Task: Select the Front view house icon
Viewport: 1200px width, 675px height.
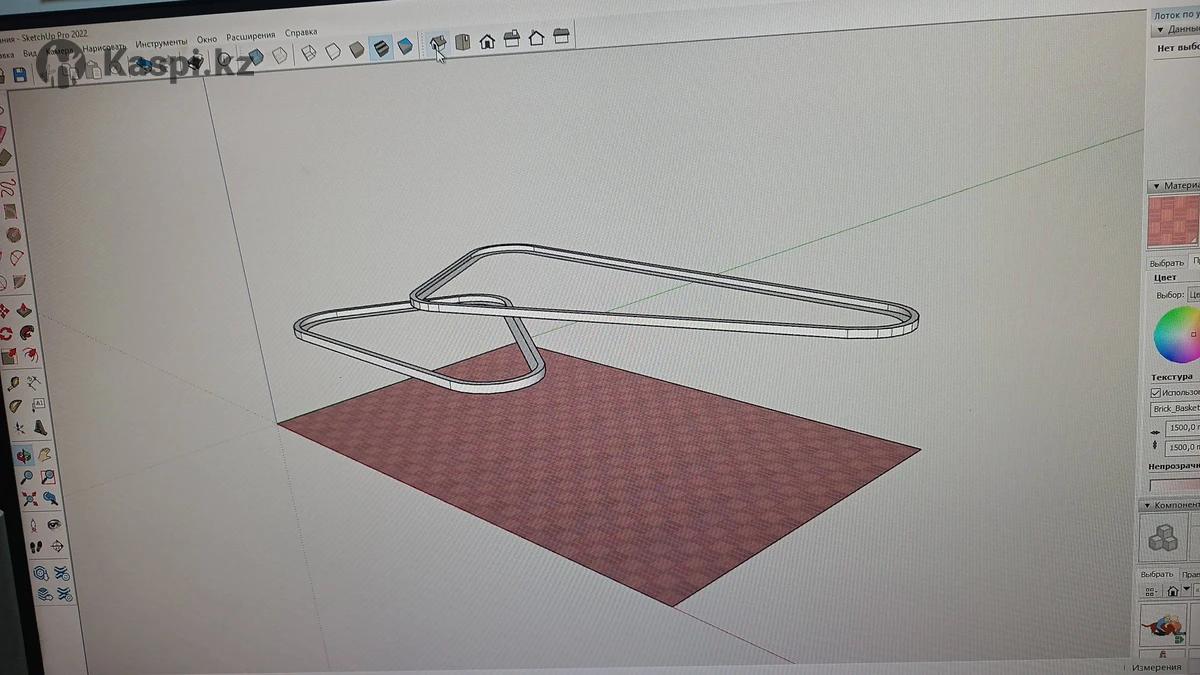Action: pyautogui.click(x=487, y=41)
